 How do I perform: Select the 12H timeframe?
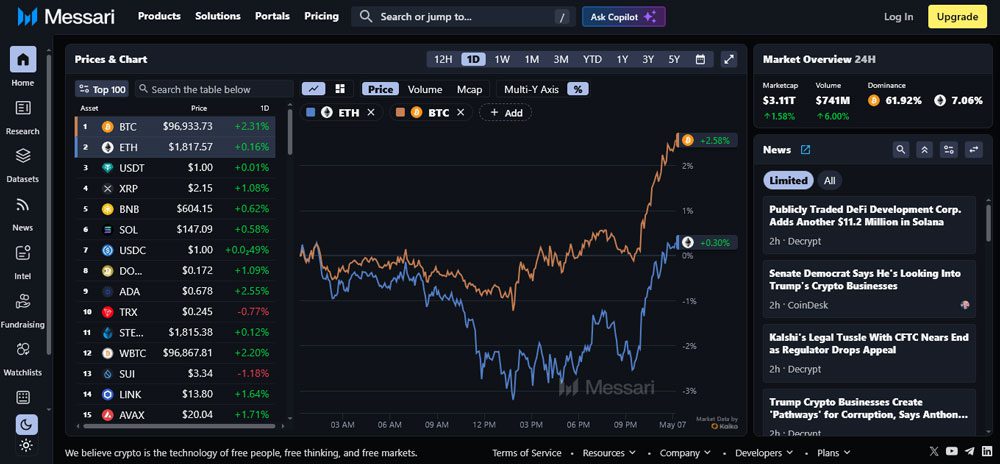pyautogui.click(x=443, y=59)
